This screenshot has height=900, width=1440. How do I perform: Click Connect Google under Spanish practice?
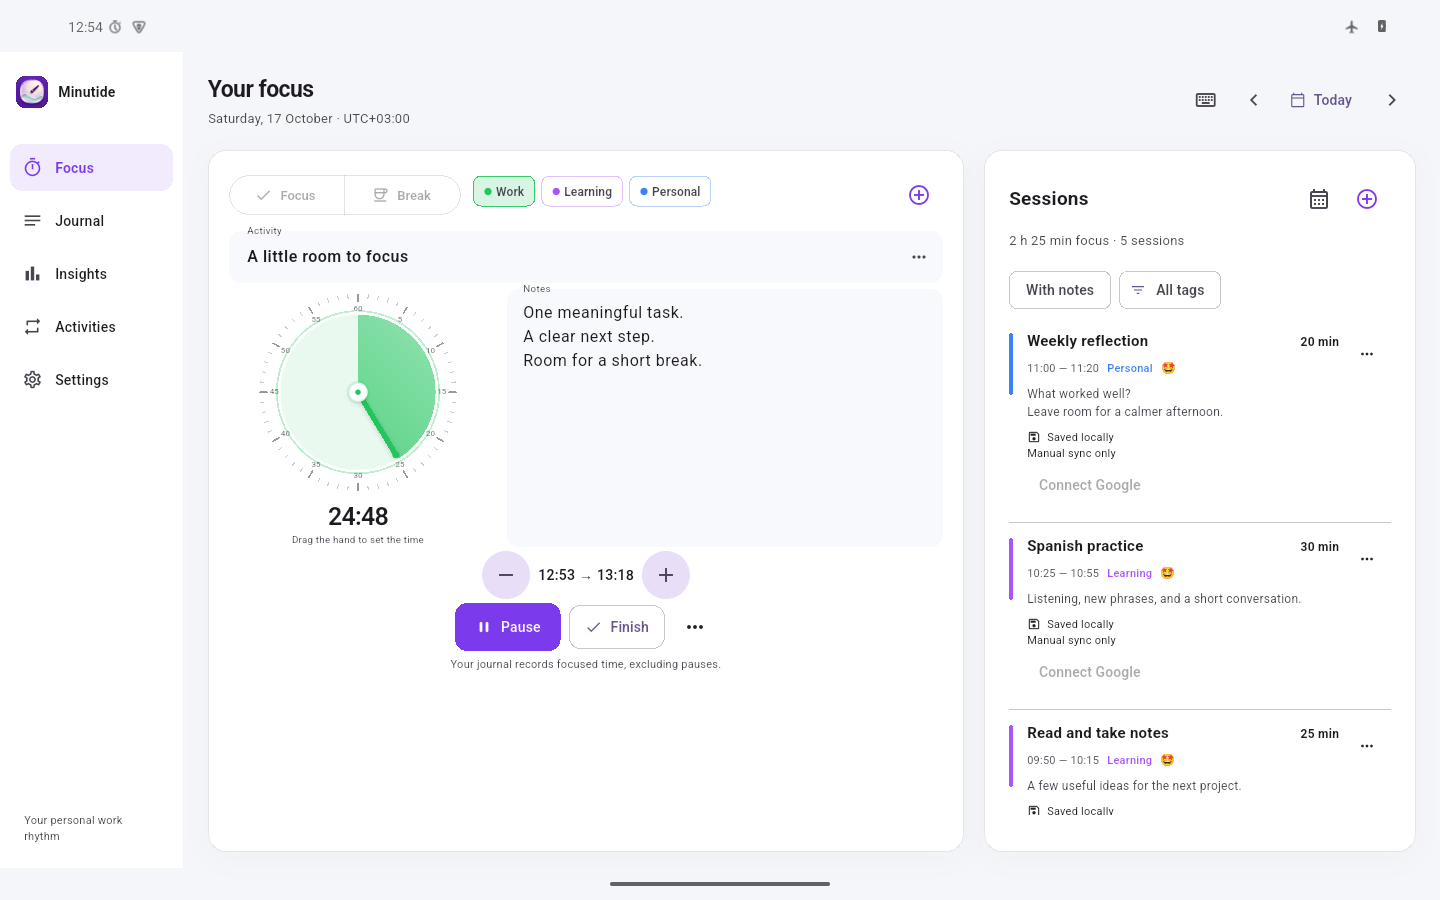tap(1090, 672)
